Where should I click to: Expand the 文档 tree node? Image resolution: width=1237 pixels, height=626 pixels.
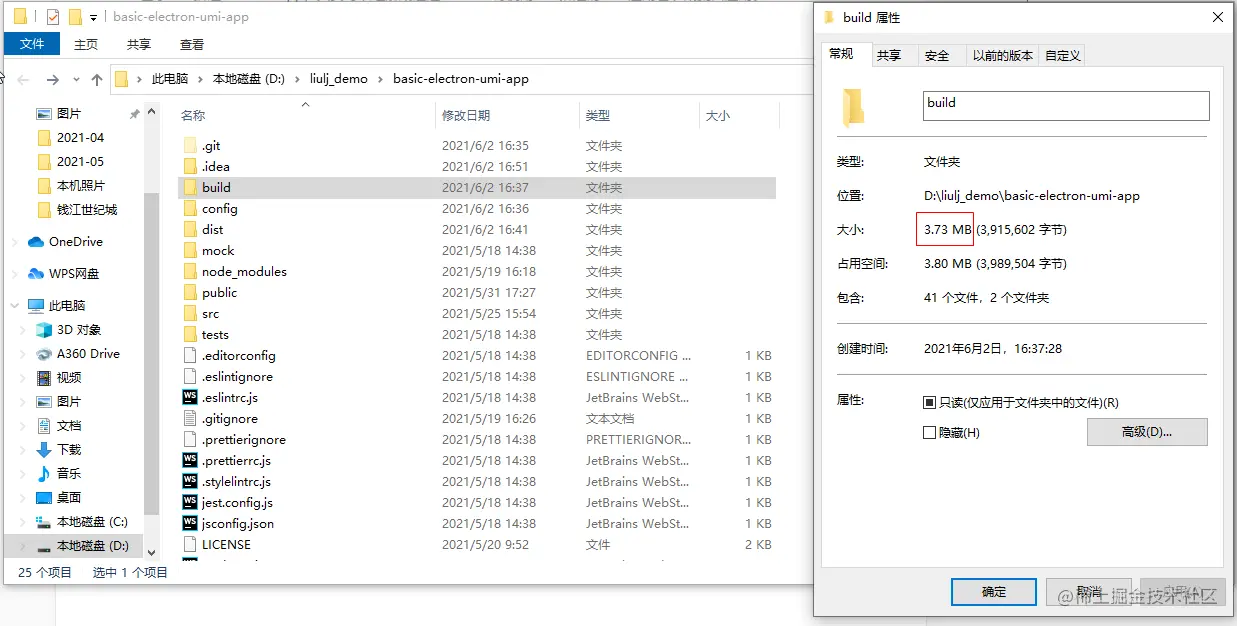point(25,426)
